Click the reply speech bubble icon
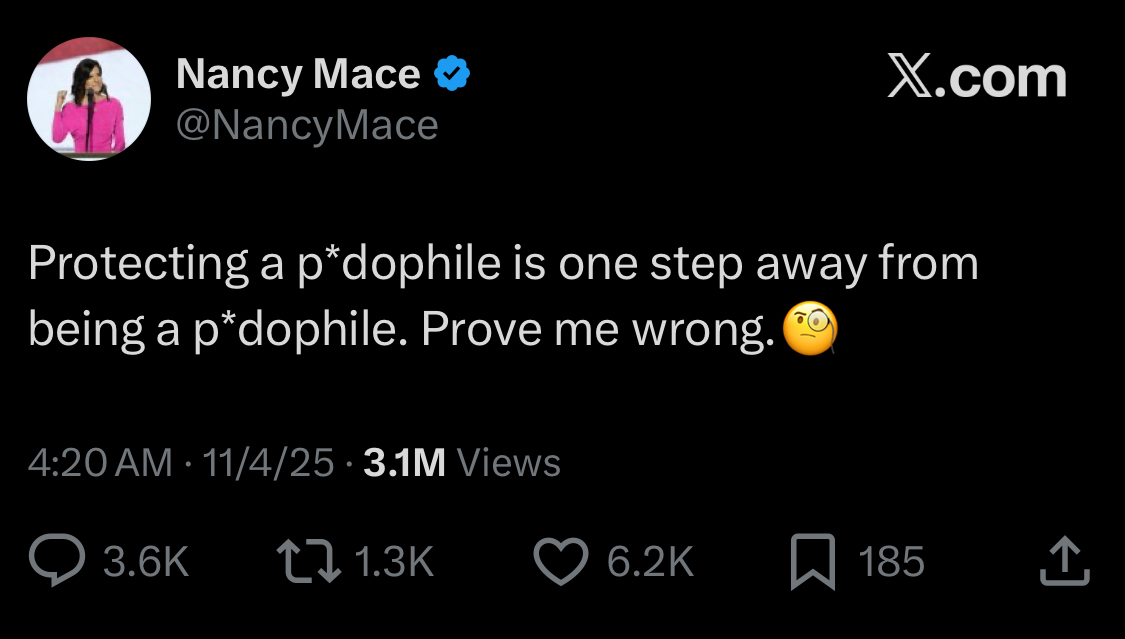1125x639 pixels. (x=60, y=561)
